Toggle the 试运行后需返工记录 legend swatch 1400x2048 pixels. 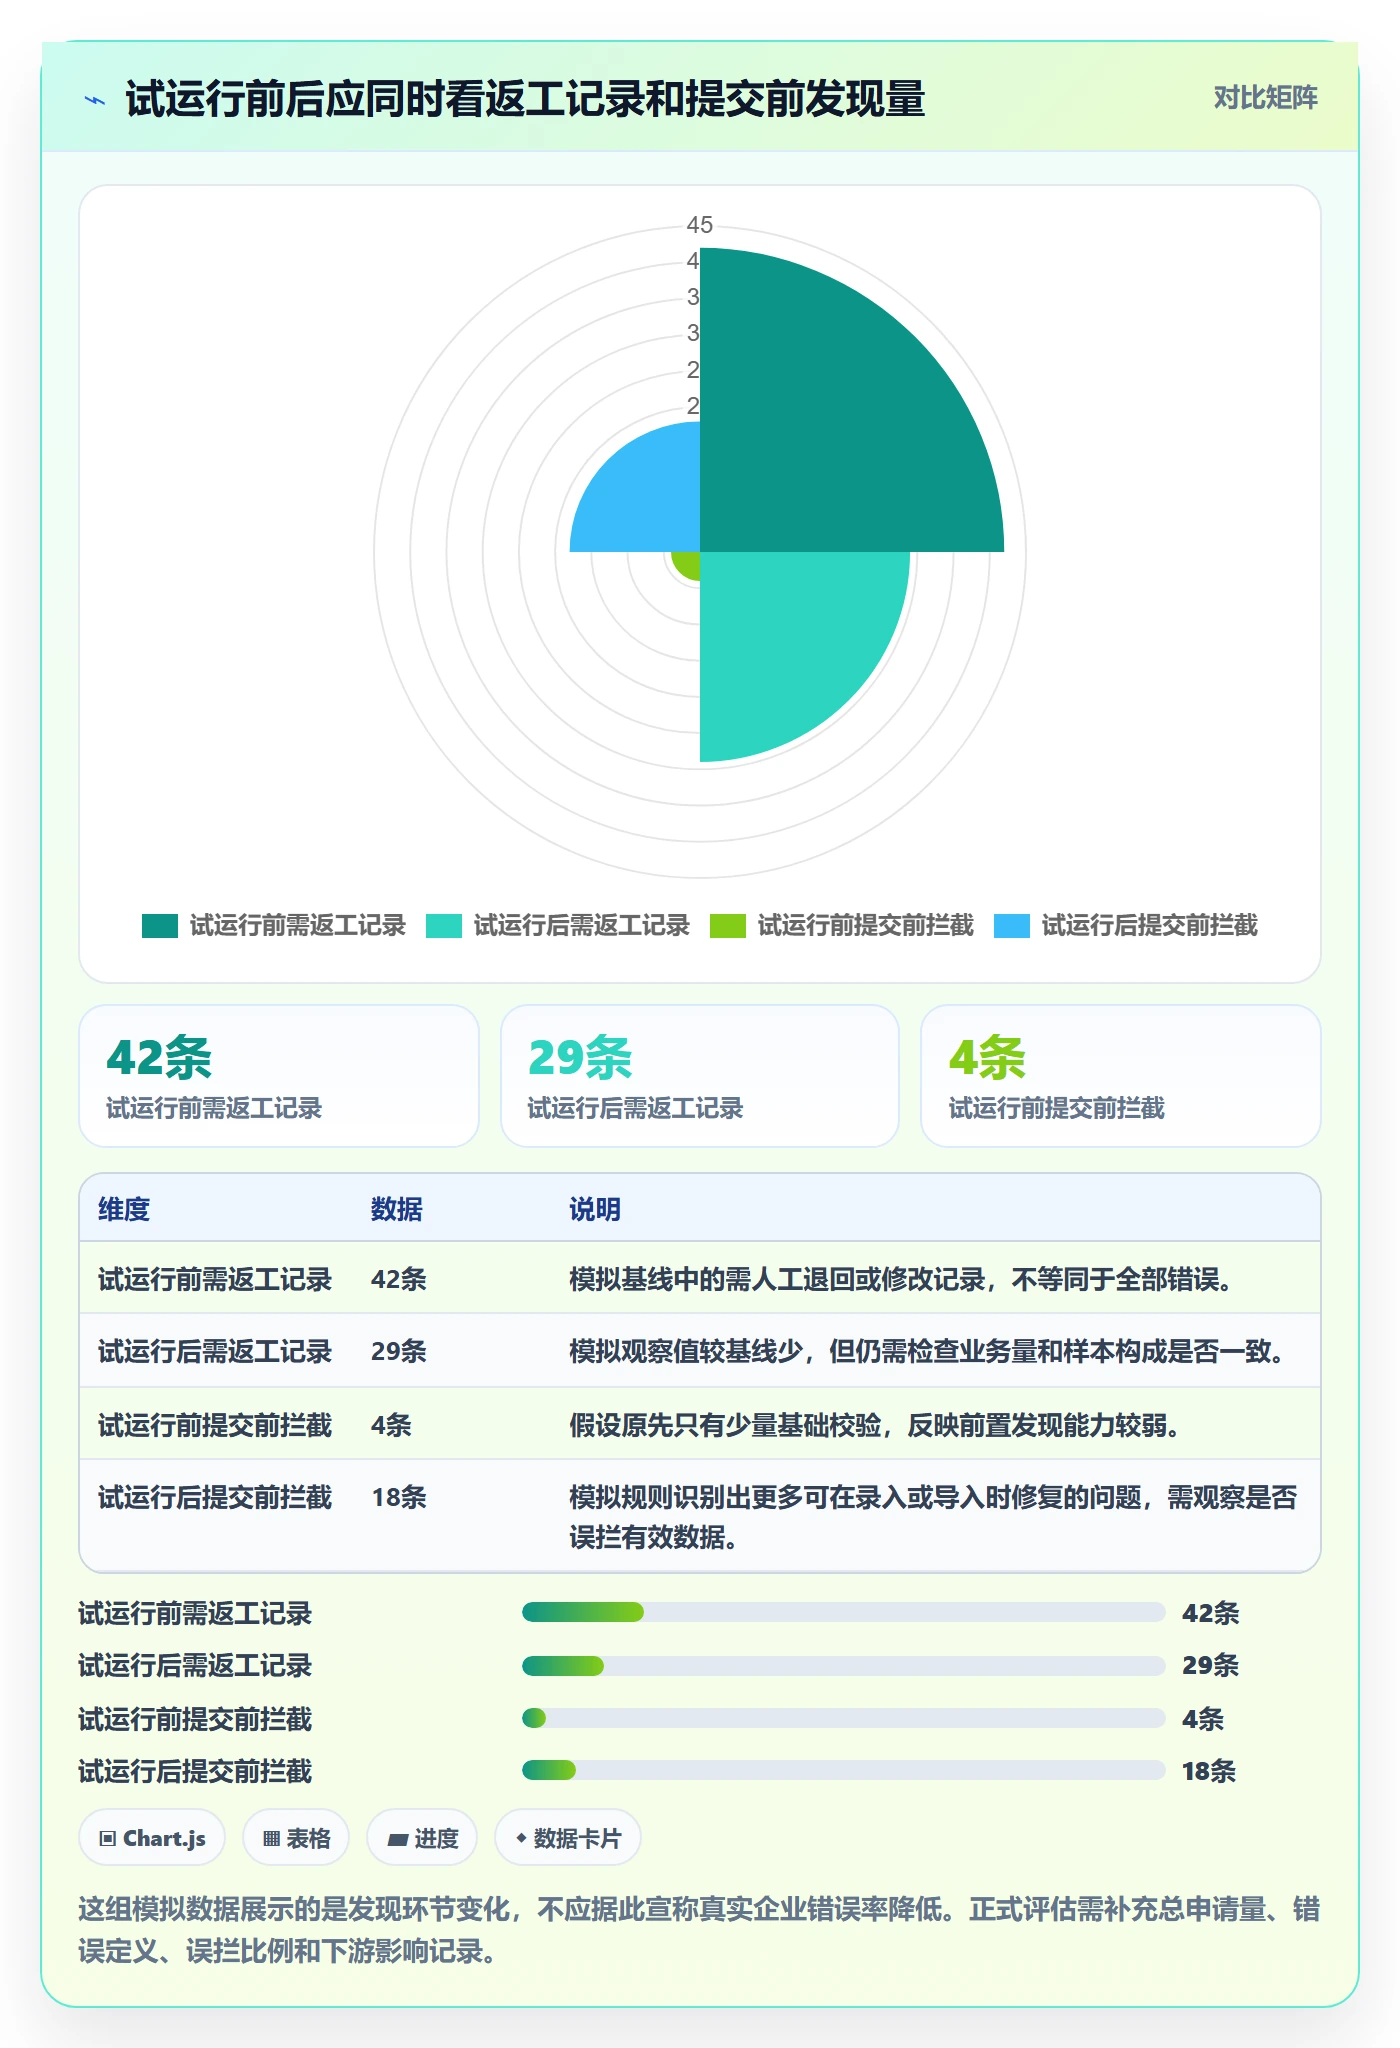(444, 926)
